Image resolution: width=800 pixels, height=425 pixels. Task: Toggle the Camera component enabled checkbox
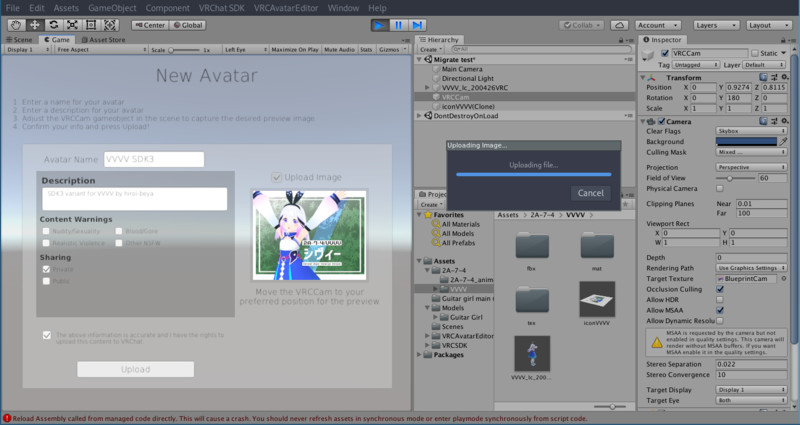pos(662,121)
